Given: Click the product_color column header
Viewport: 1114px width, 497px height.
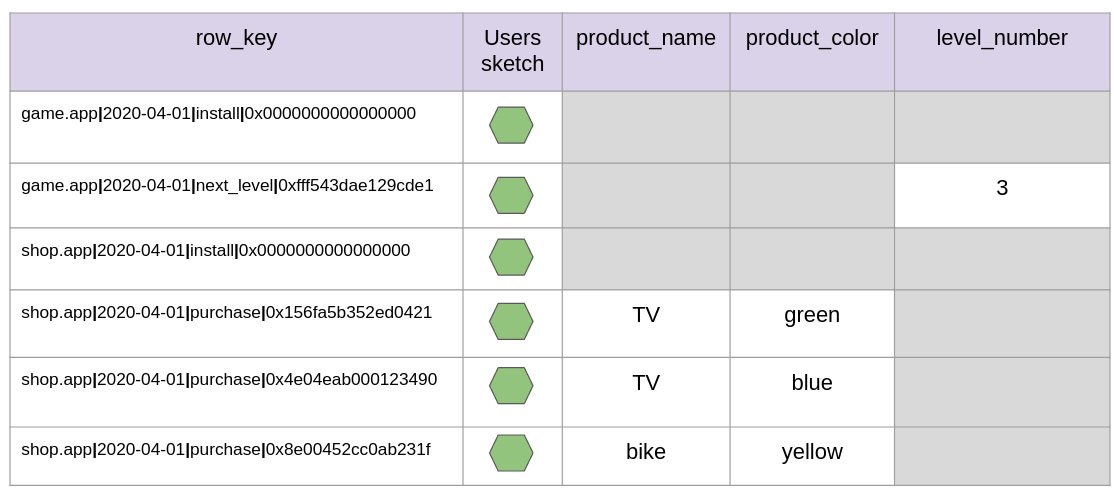Looking at the screenshot, I should (x=812, y=52).
